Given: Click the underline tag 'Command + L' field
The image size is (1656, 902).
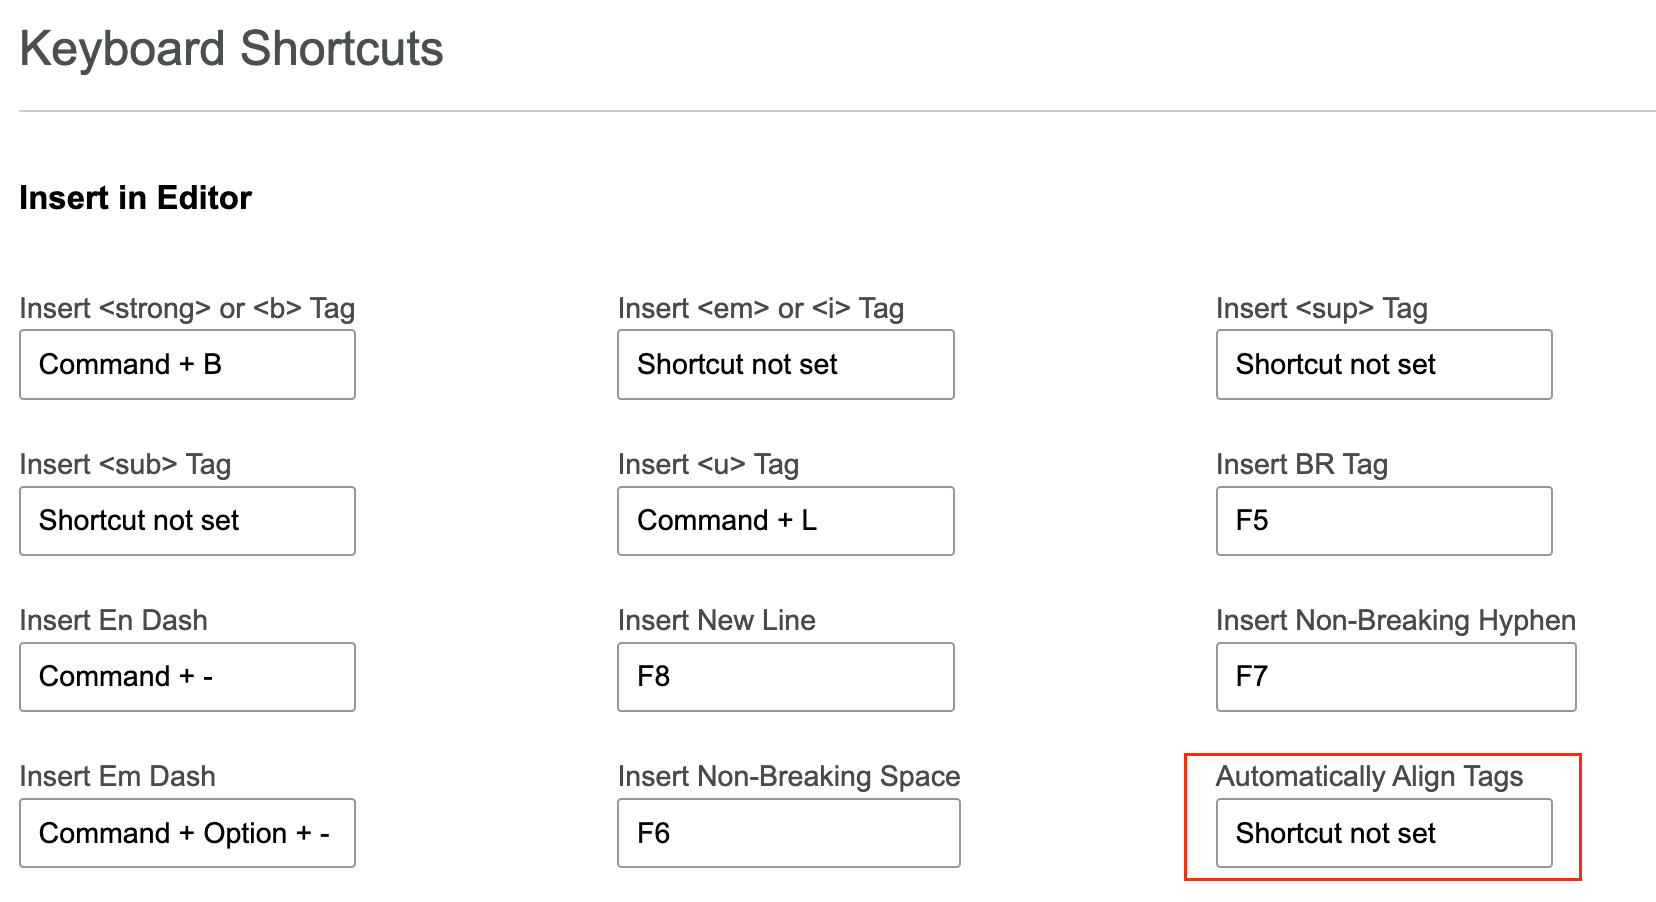Looking at the screenshot, I should [x=785, y=521].
